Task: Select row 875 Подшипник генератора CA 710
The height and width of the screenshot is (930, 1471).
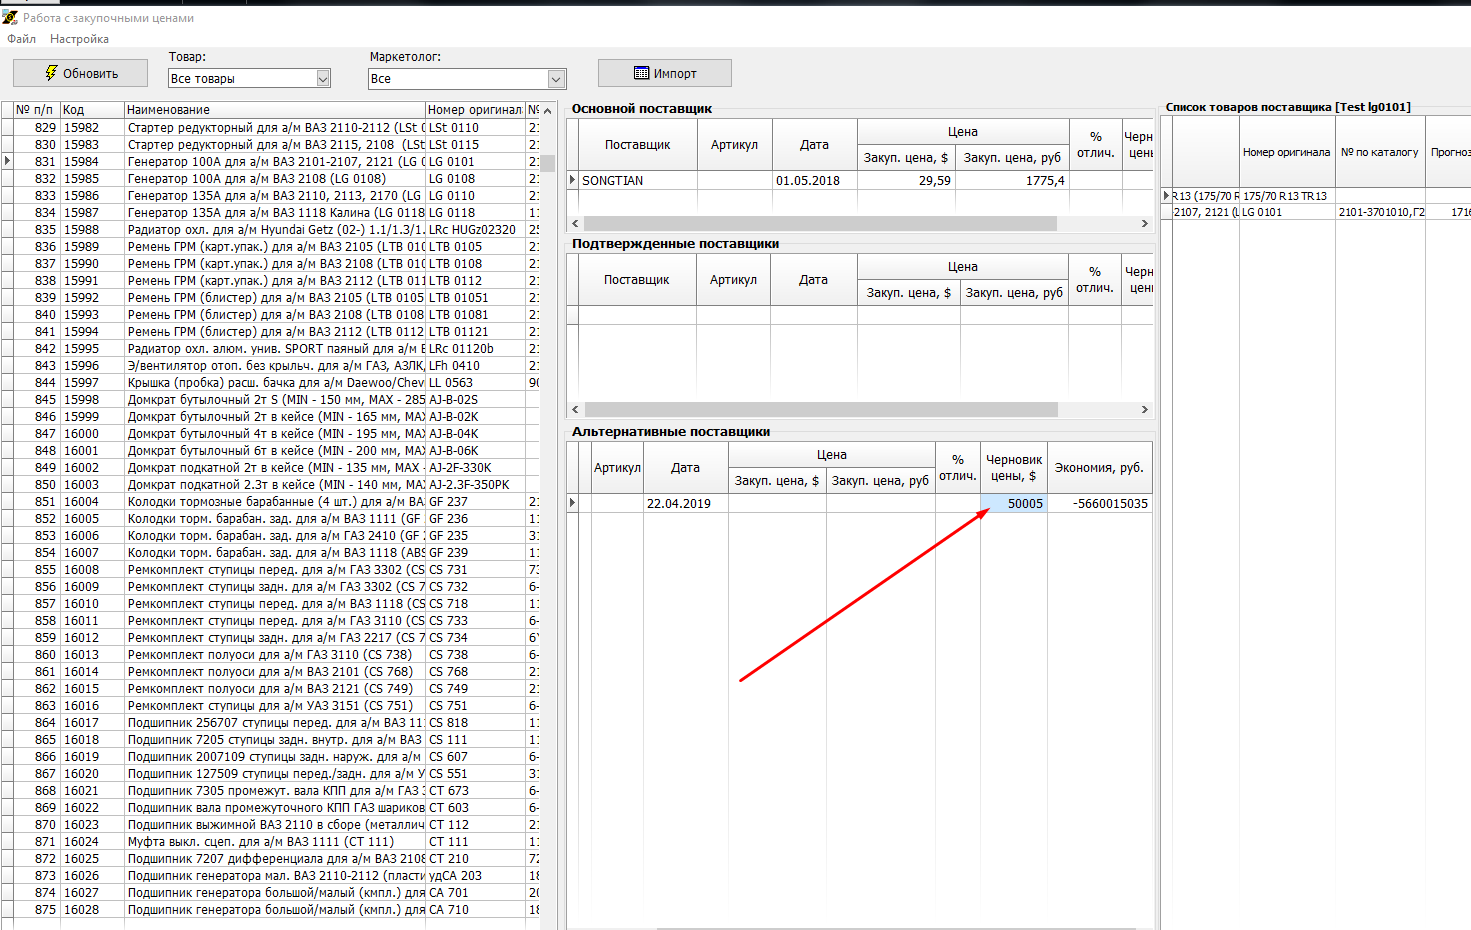Action: point(270,909)
